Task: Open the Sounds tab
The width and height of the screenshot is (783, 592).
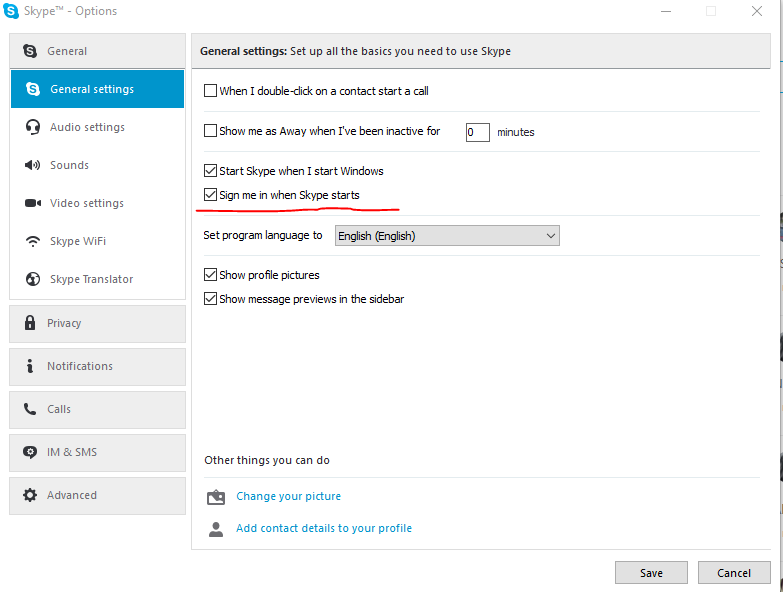Action: coord(97,165)
